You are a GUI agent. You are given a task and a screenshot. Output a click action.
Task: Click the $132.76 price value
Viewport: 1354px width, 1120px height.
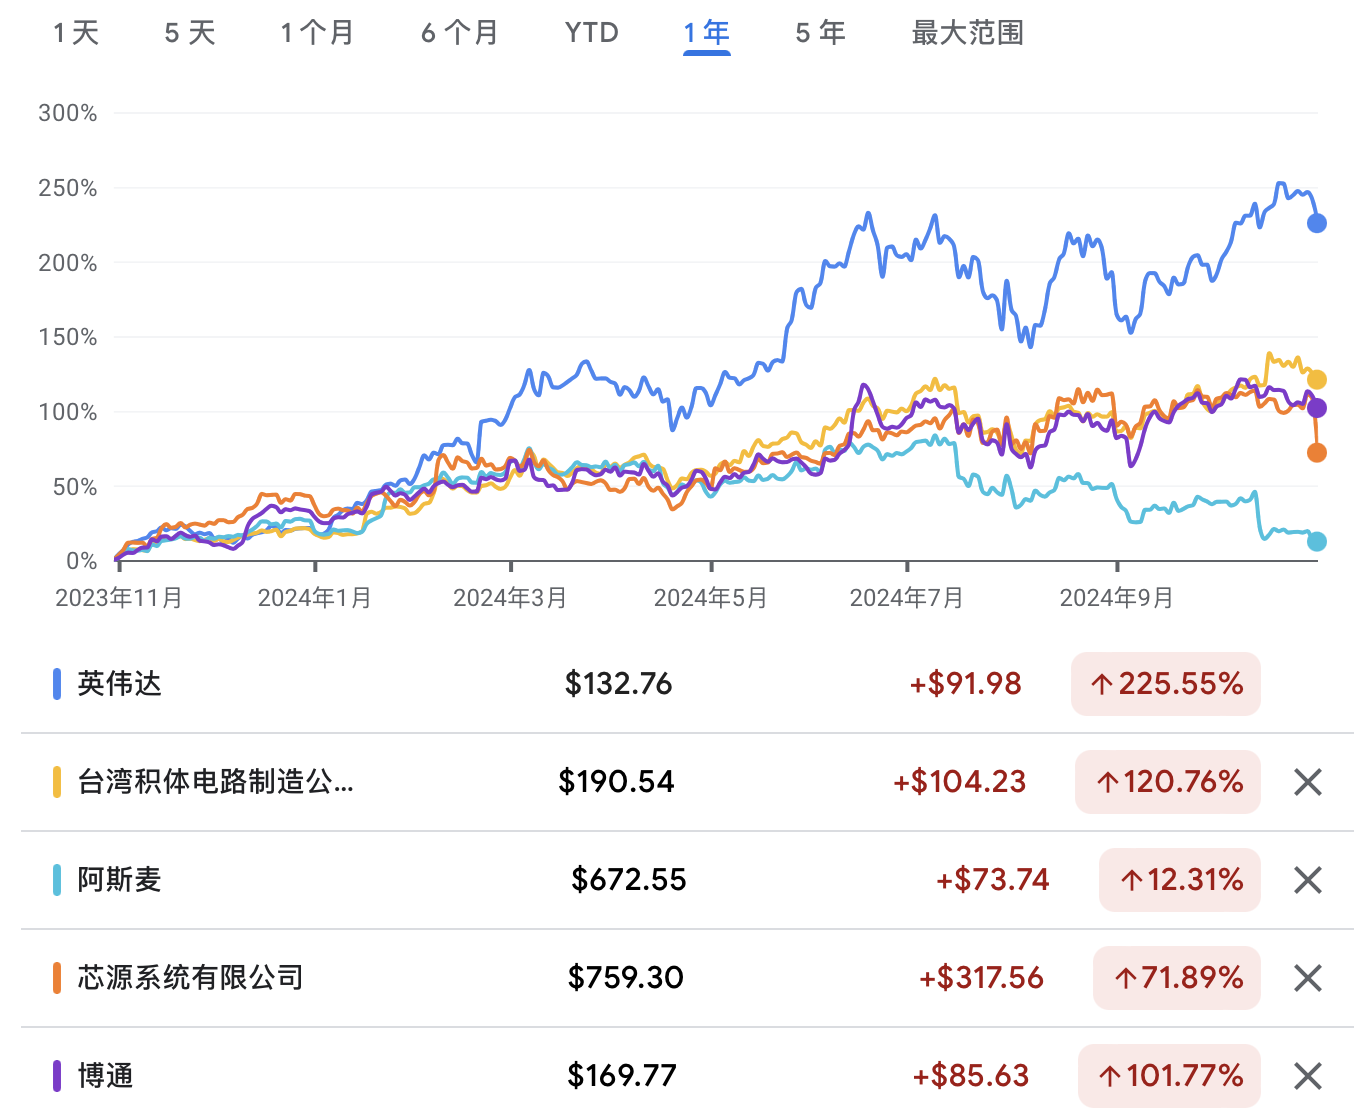tap(619, 684)
